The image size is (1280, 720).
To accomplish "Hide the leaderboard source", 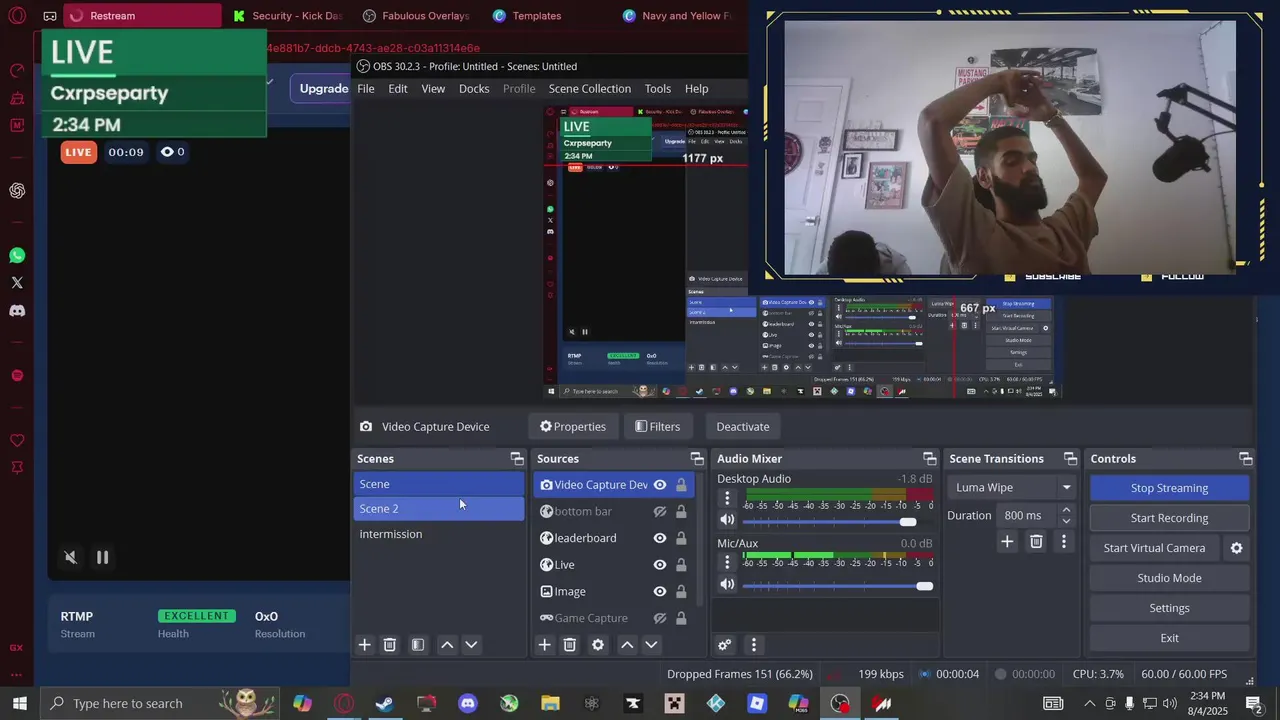I will pyautogui.click(x=660, y=538).
